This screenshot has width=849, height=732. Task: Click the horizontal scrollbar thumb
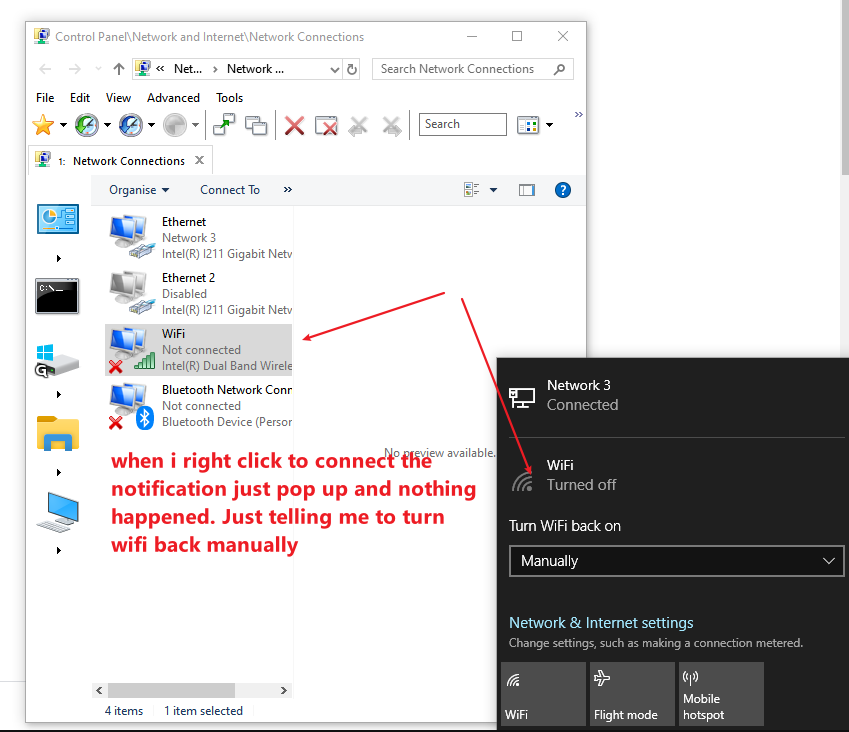[171, 690]
